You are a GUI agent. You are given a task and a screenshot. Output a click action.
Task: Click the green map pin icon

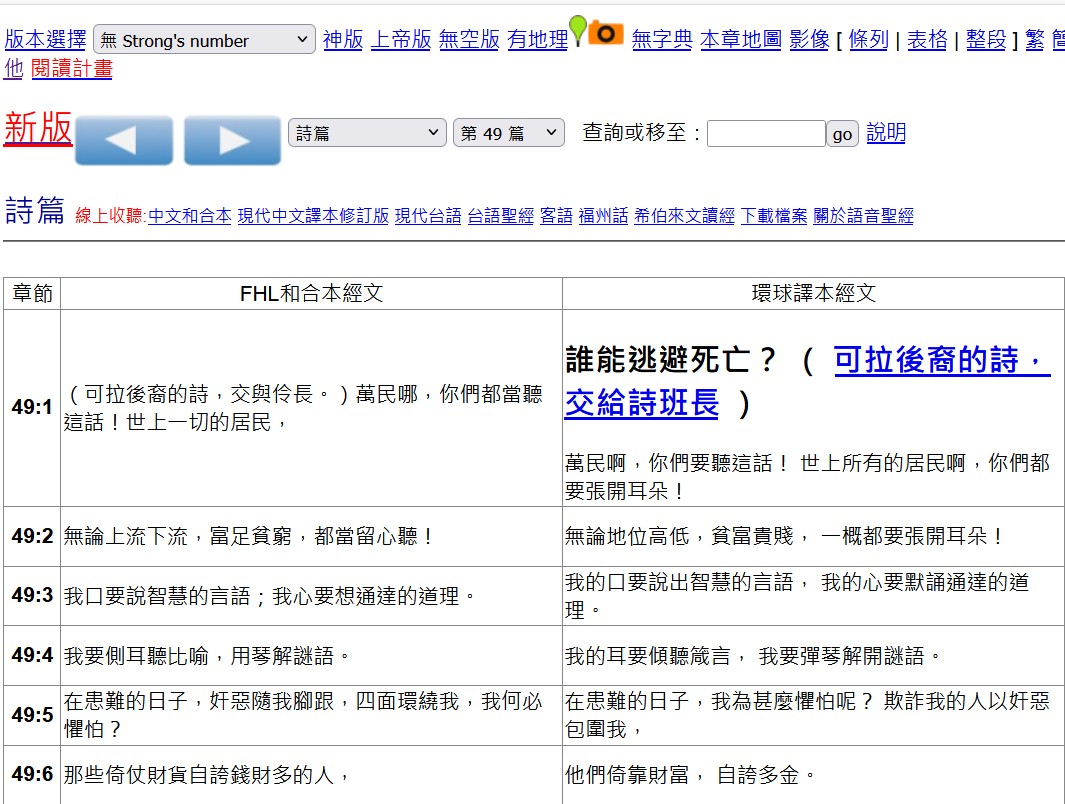(577, 29)
